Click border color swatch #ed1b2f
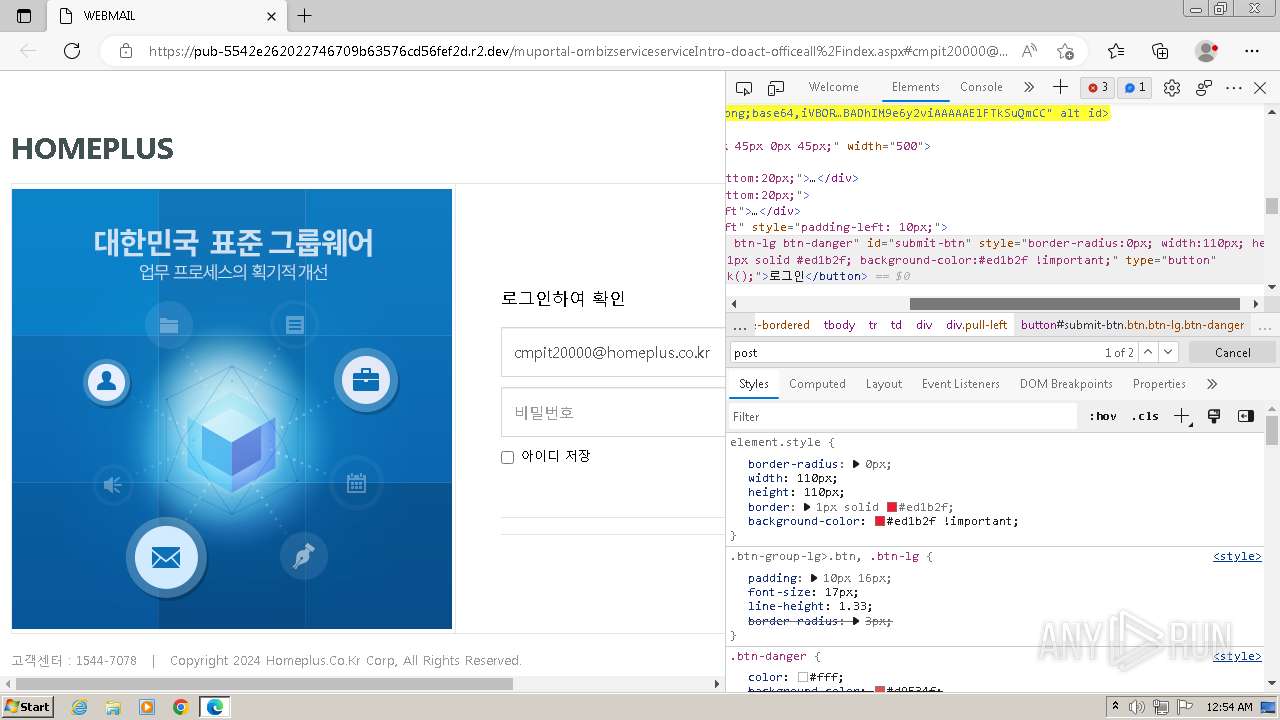 pos(892,507)
